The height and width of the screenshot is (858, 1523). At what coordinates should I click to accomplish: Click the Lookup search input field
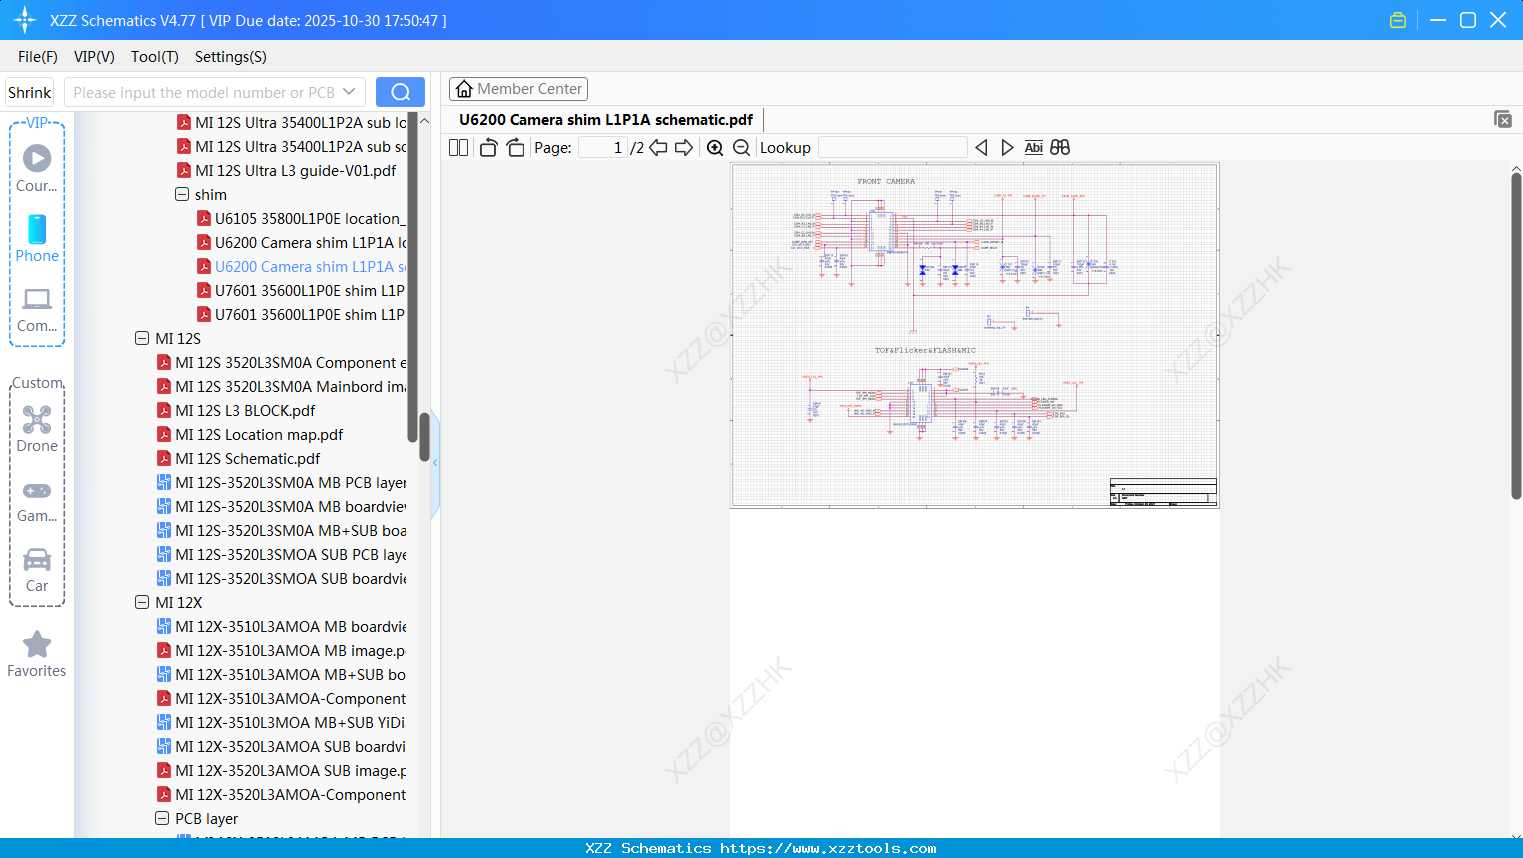click(891, 147)
